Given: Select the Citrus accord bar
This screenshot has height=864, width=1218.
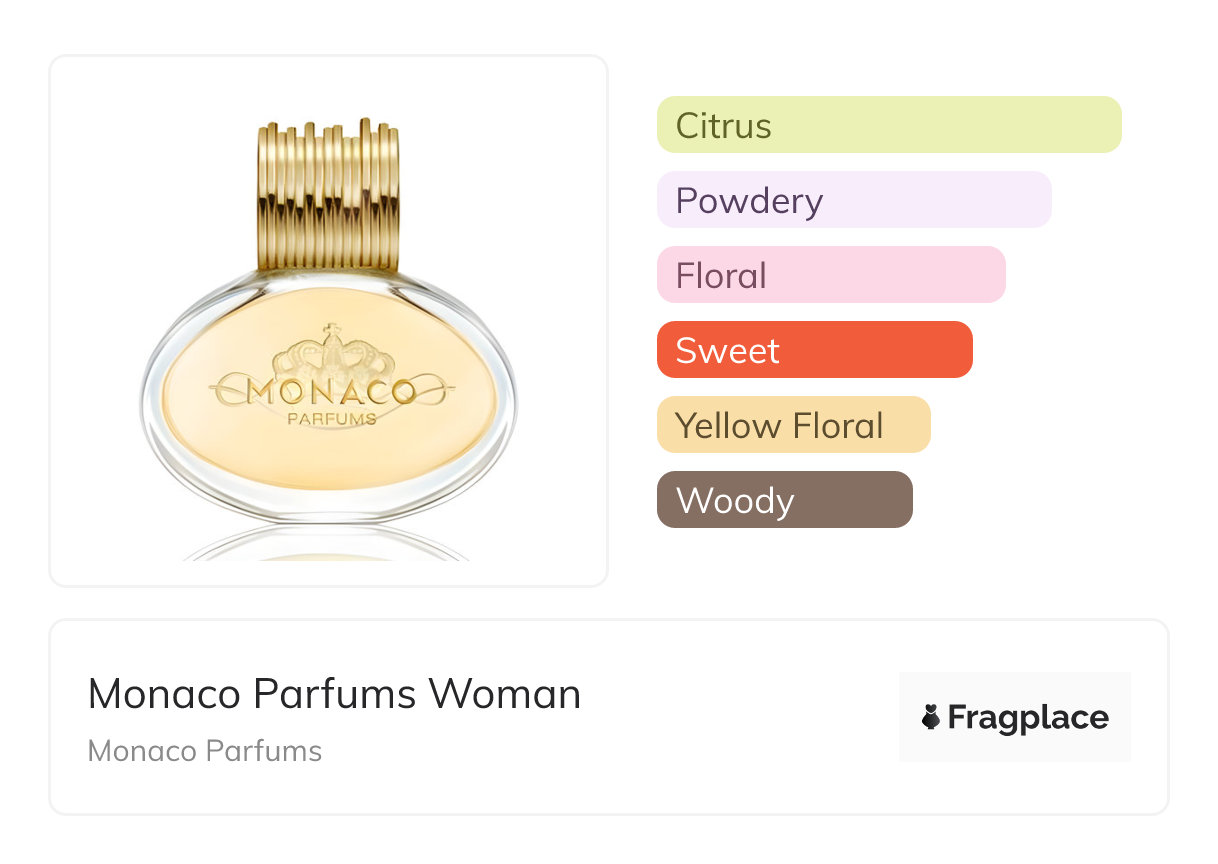Looking at the screenshot, I should (889, 125).
